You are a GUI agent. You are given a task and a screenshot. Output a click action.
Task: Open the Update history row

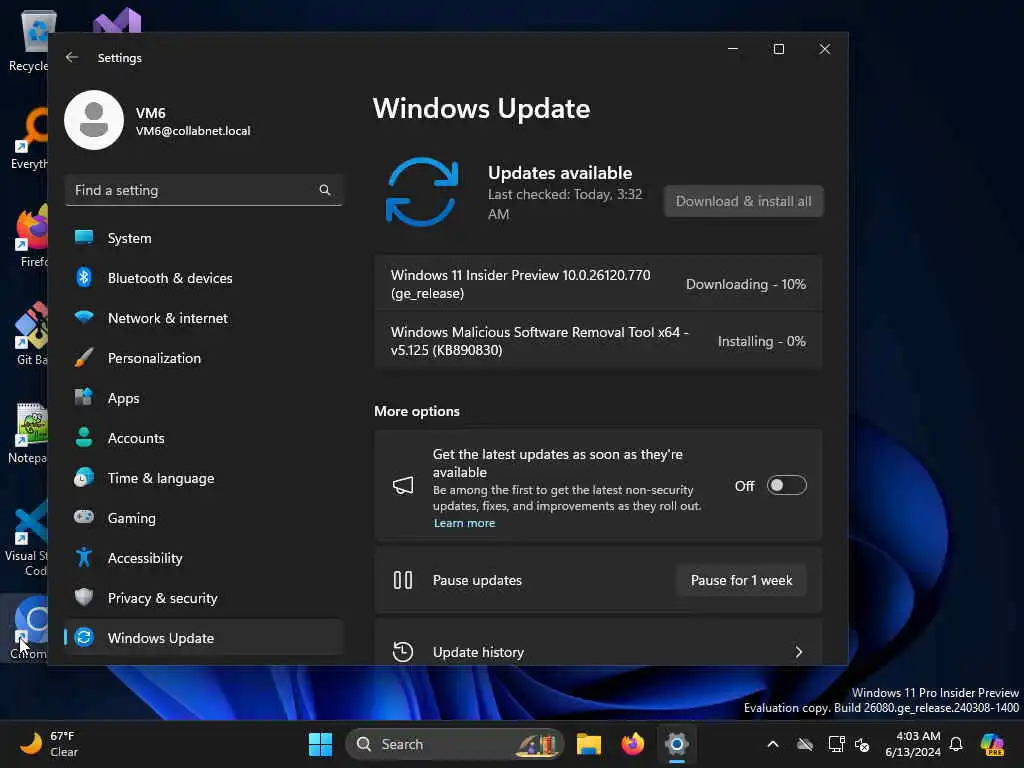pyautogui.click(x=598, y=643)
